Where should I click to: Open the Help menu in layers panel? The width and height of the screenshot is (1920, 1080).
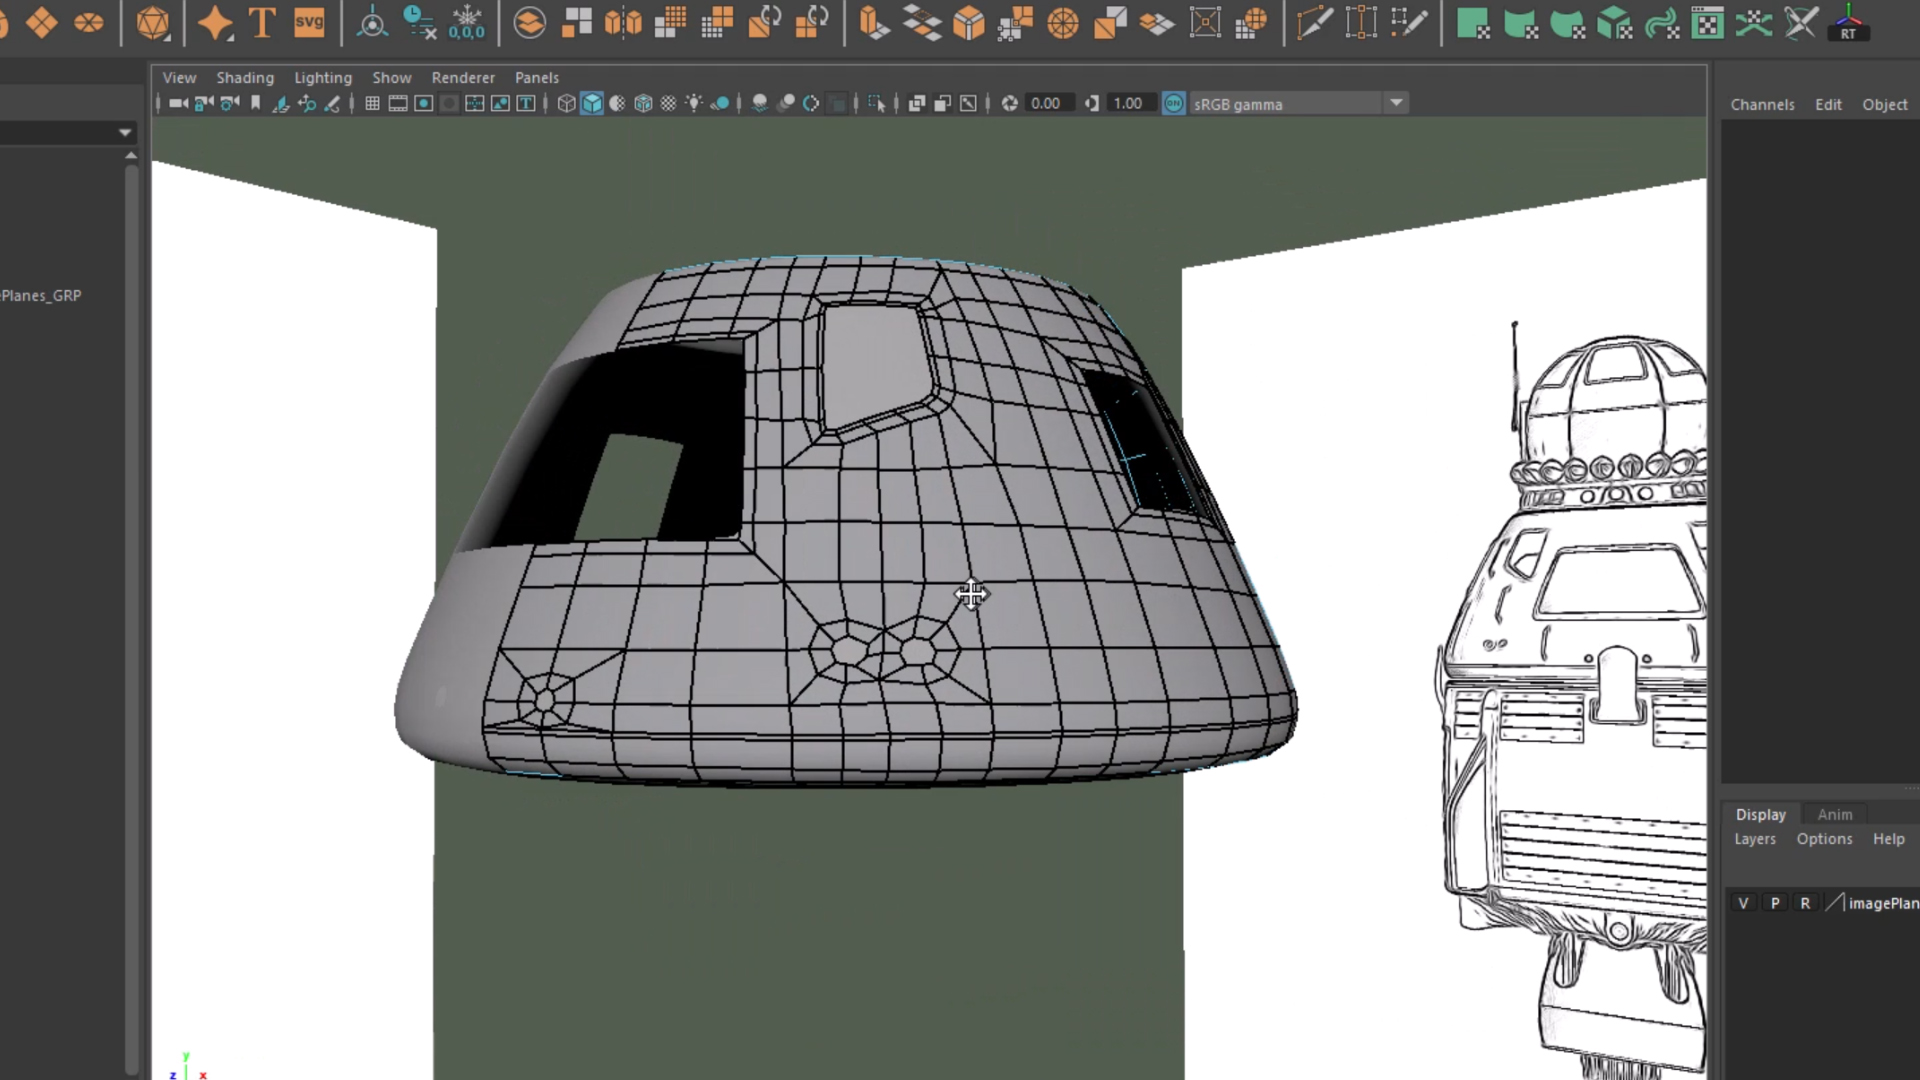1889,839
